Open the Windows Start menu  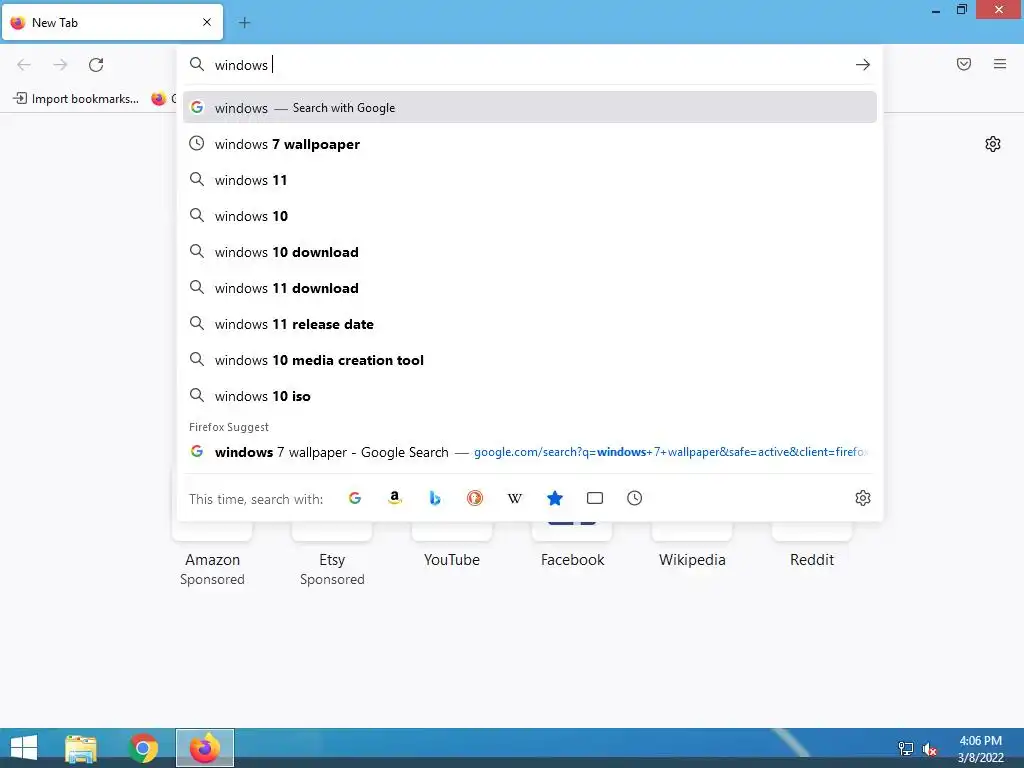click(24, 748)
